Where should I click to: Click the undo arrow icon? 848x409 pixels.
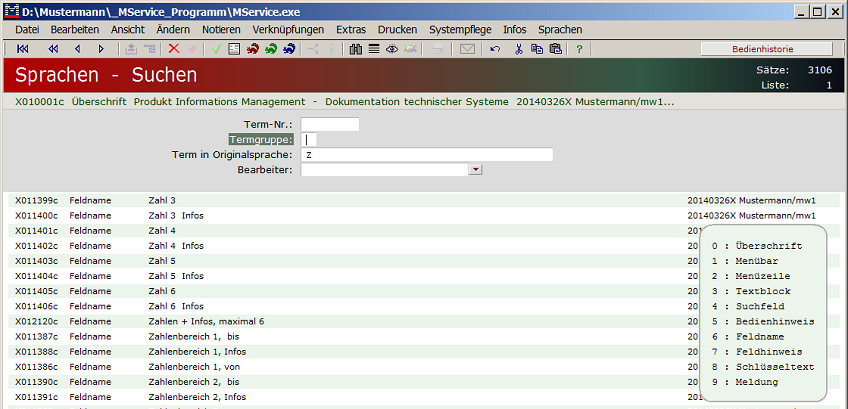coord(495,49)
